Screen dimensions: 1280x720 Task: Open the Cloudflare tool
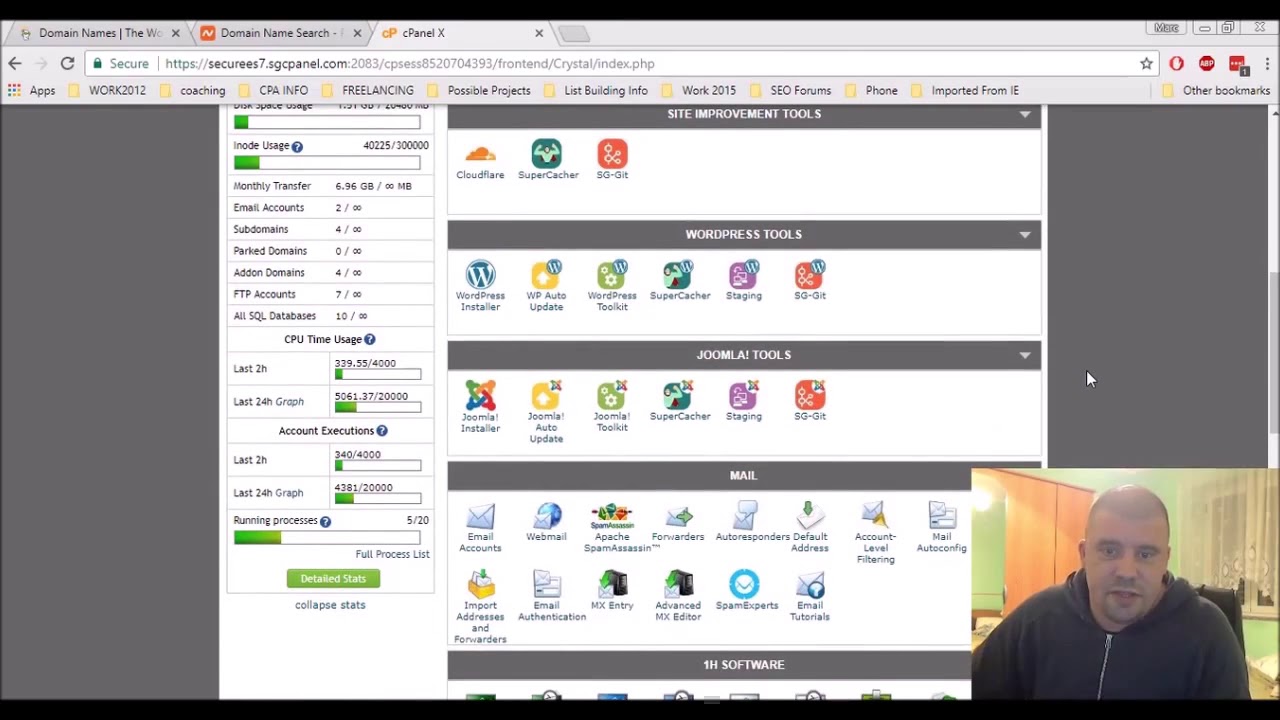(480, 161)
